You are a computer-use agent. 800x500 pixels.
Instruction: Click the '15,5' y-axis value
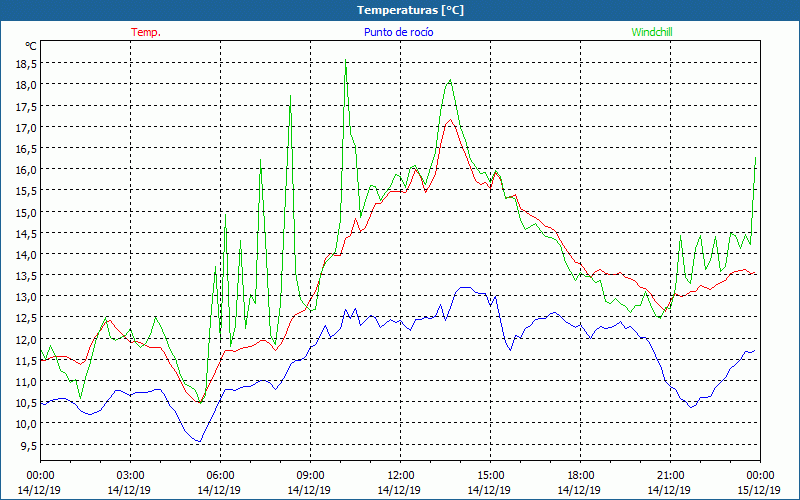27,191
